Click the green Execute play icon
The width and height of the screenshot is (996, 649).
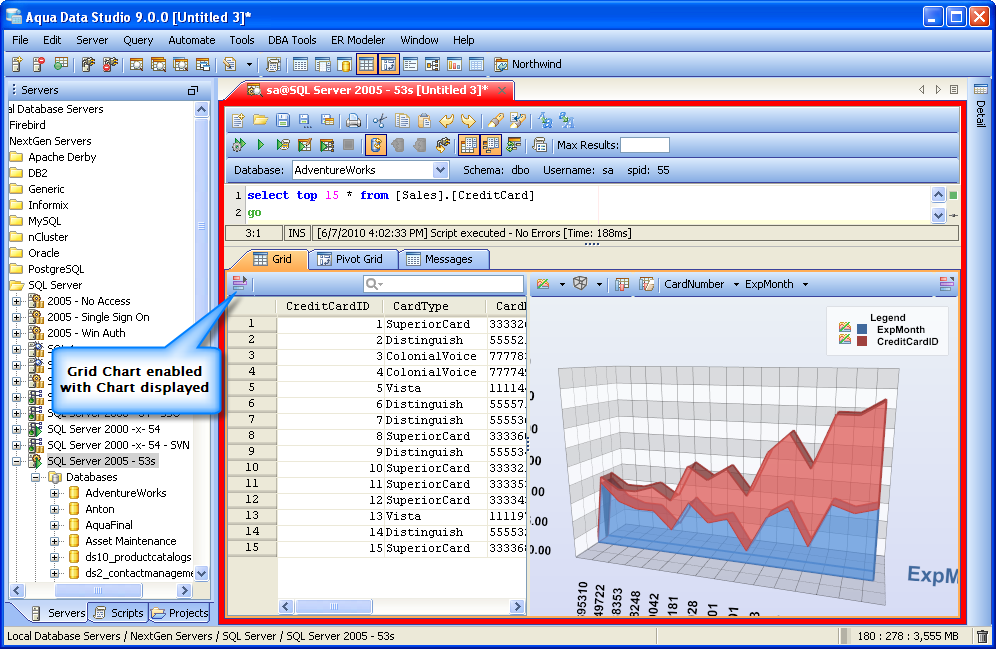tap(260, 145)
